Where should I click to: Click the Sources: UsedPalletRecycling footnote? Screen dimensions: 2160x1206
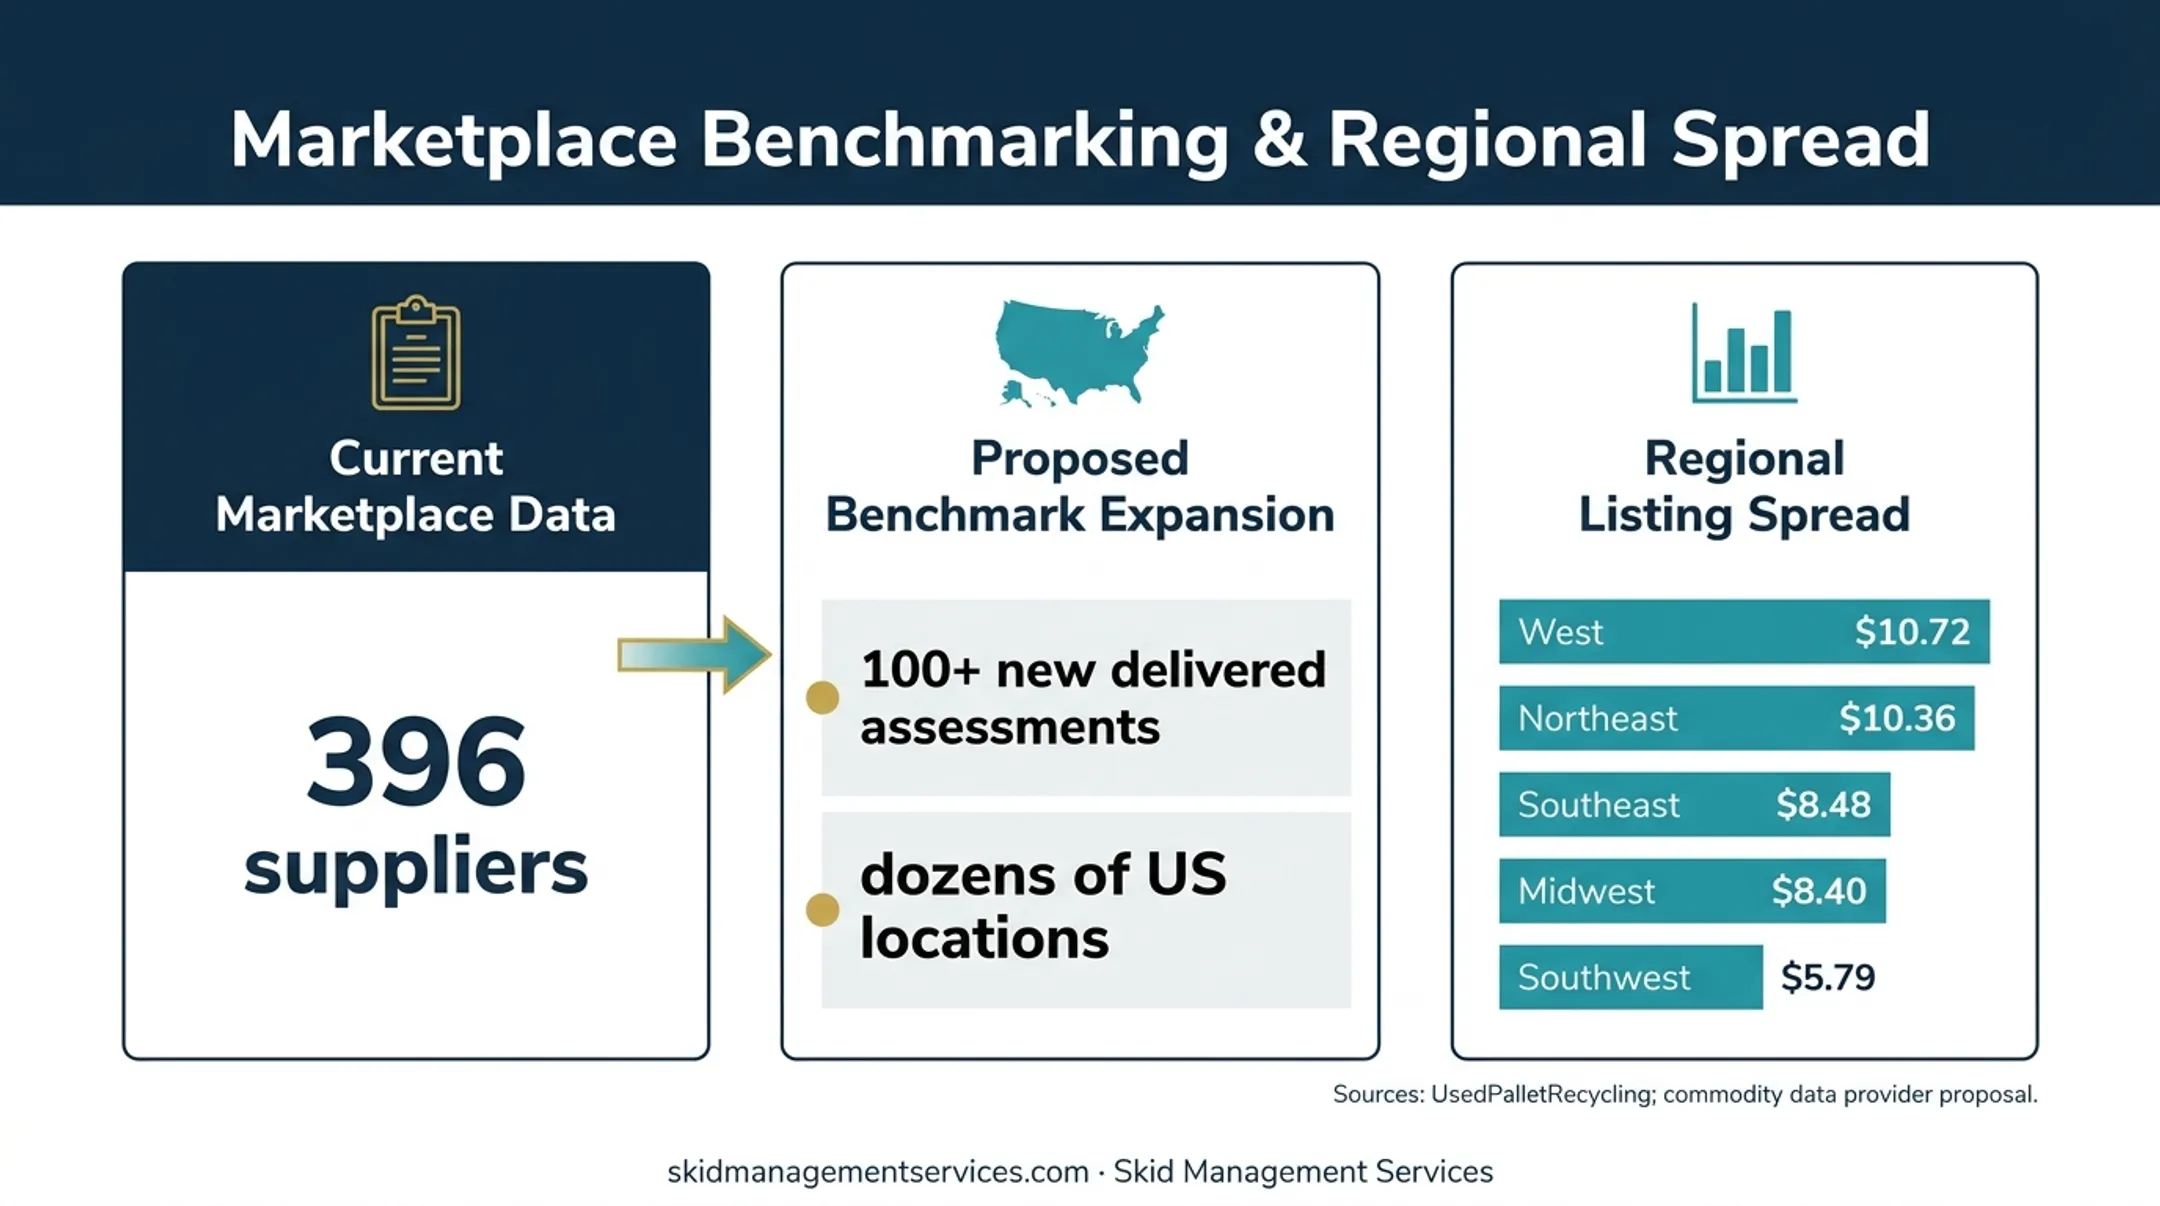pos(1685,1094)
